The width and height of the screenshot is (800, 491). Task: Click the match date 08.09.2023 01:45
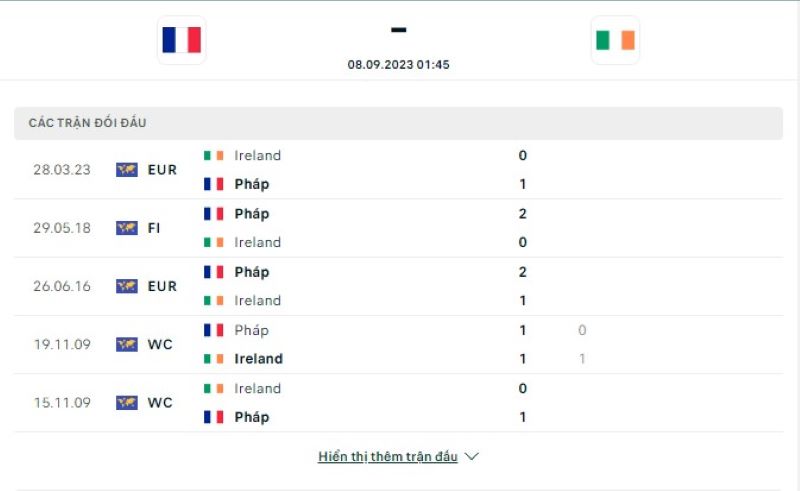pos(398,64)
